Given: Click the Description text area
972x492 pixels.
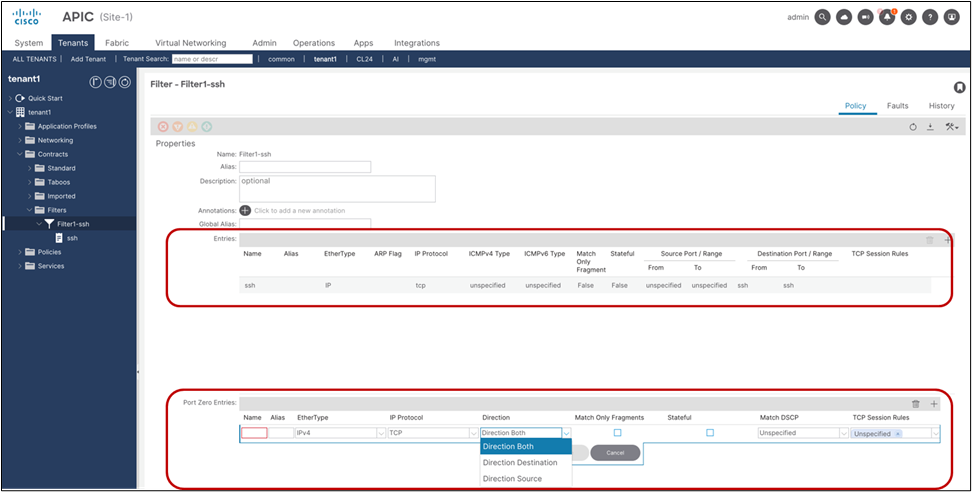Looking at the screenshot, I should 337,189.
